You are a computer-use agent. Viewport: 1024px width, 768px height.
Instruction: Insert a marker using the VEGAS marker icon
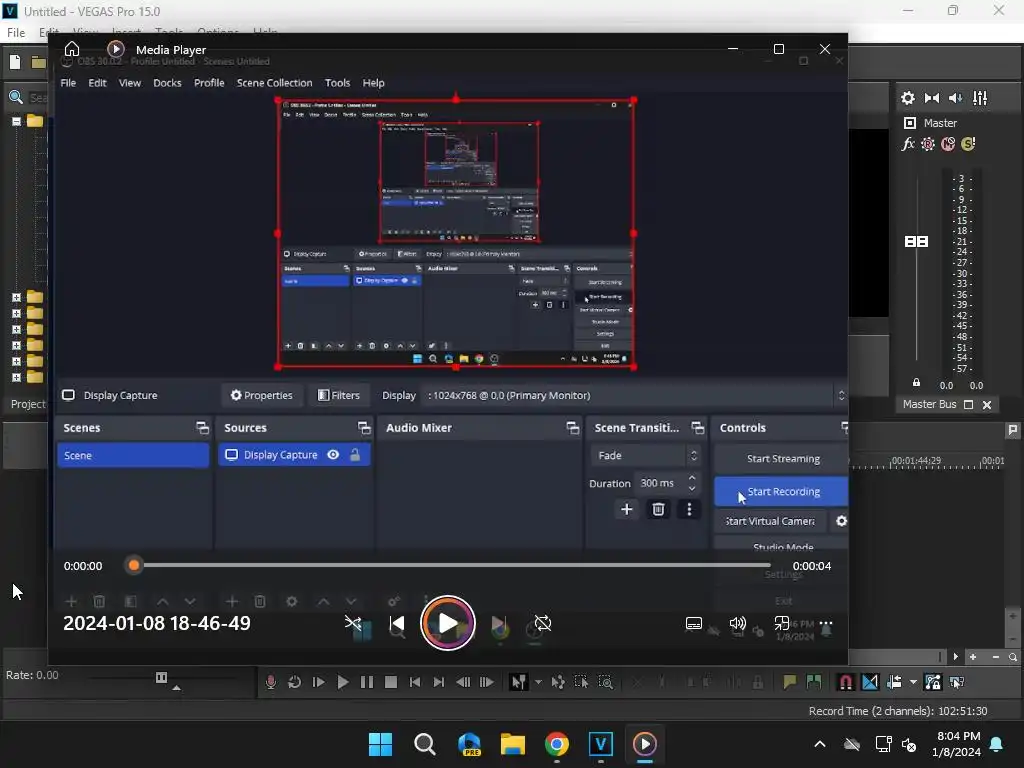(x=790, y=682)
